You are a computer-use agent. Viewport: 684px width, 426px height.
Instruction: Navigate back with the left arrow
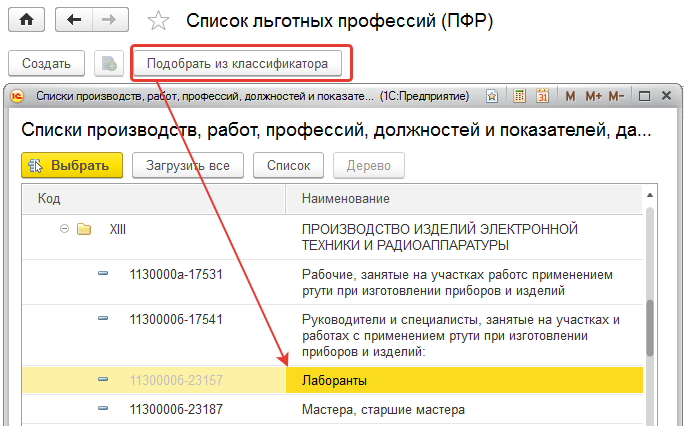point(74,20)
